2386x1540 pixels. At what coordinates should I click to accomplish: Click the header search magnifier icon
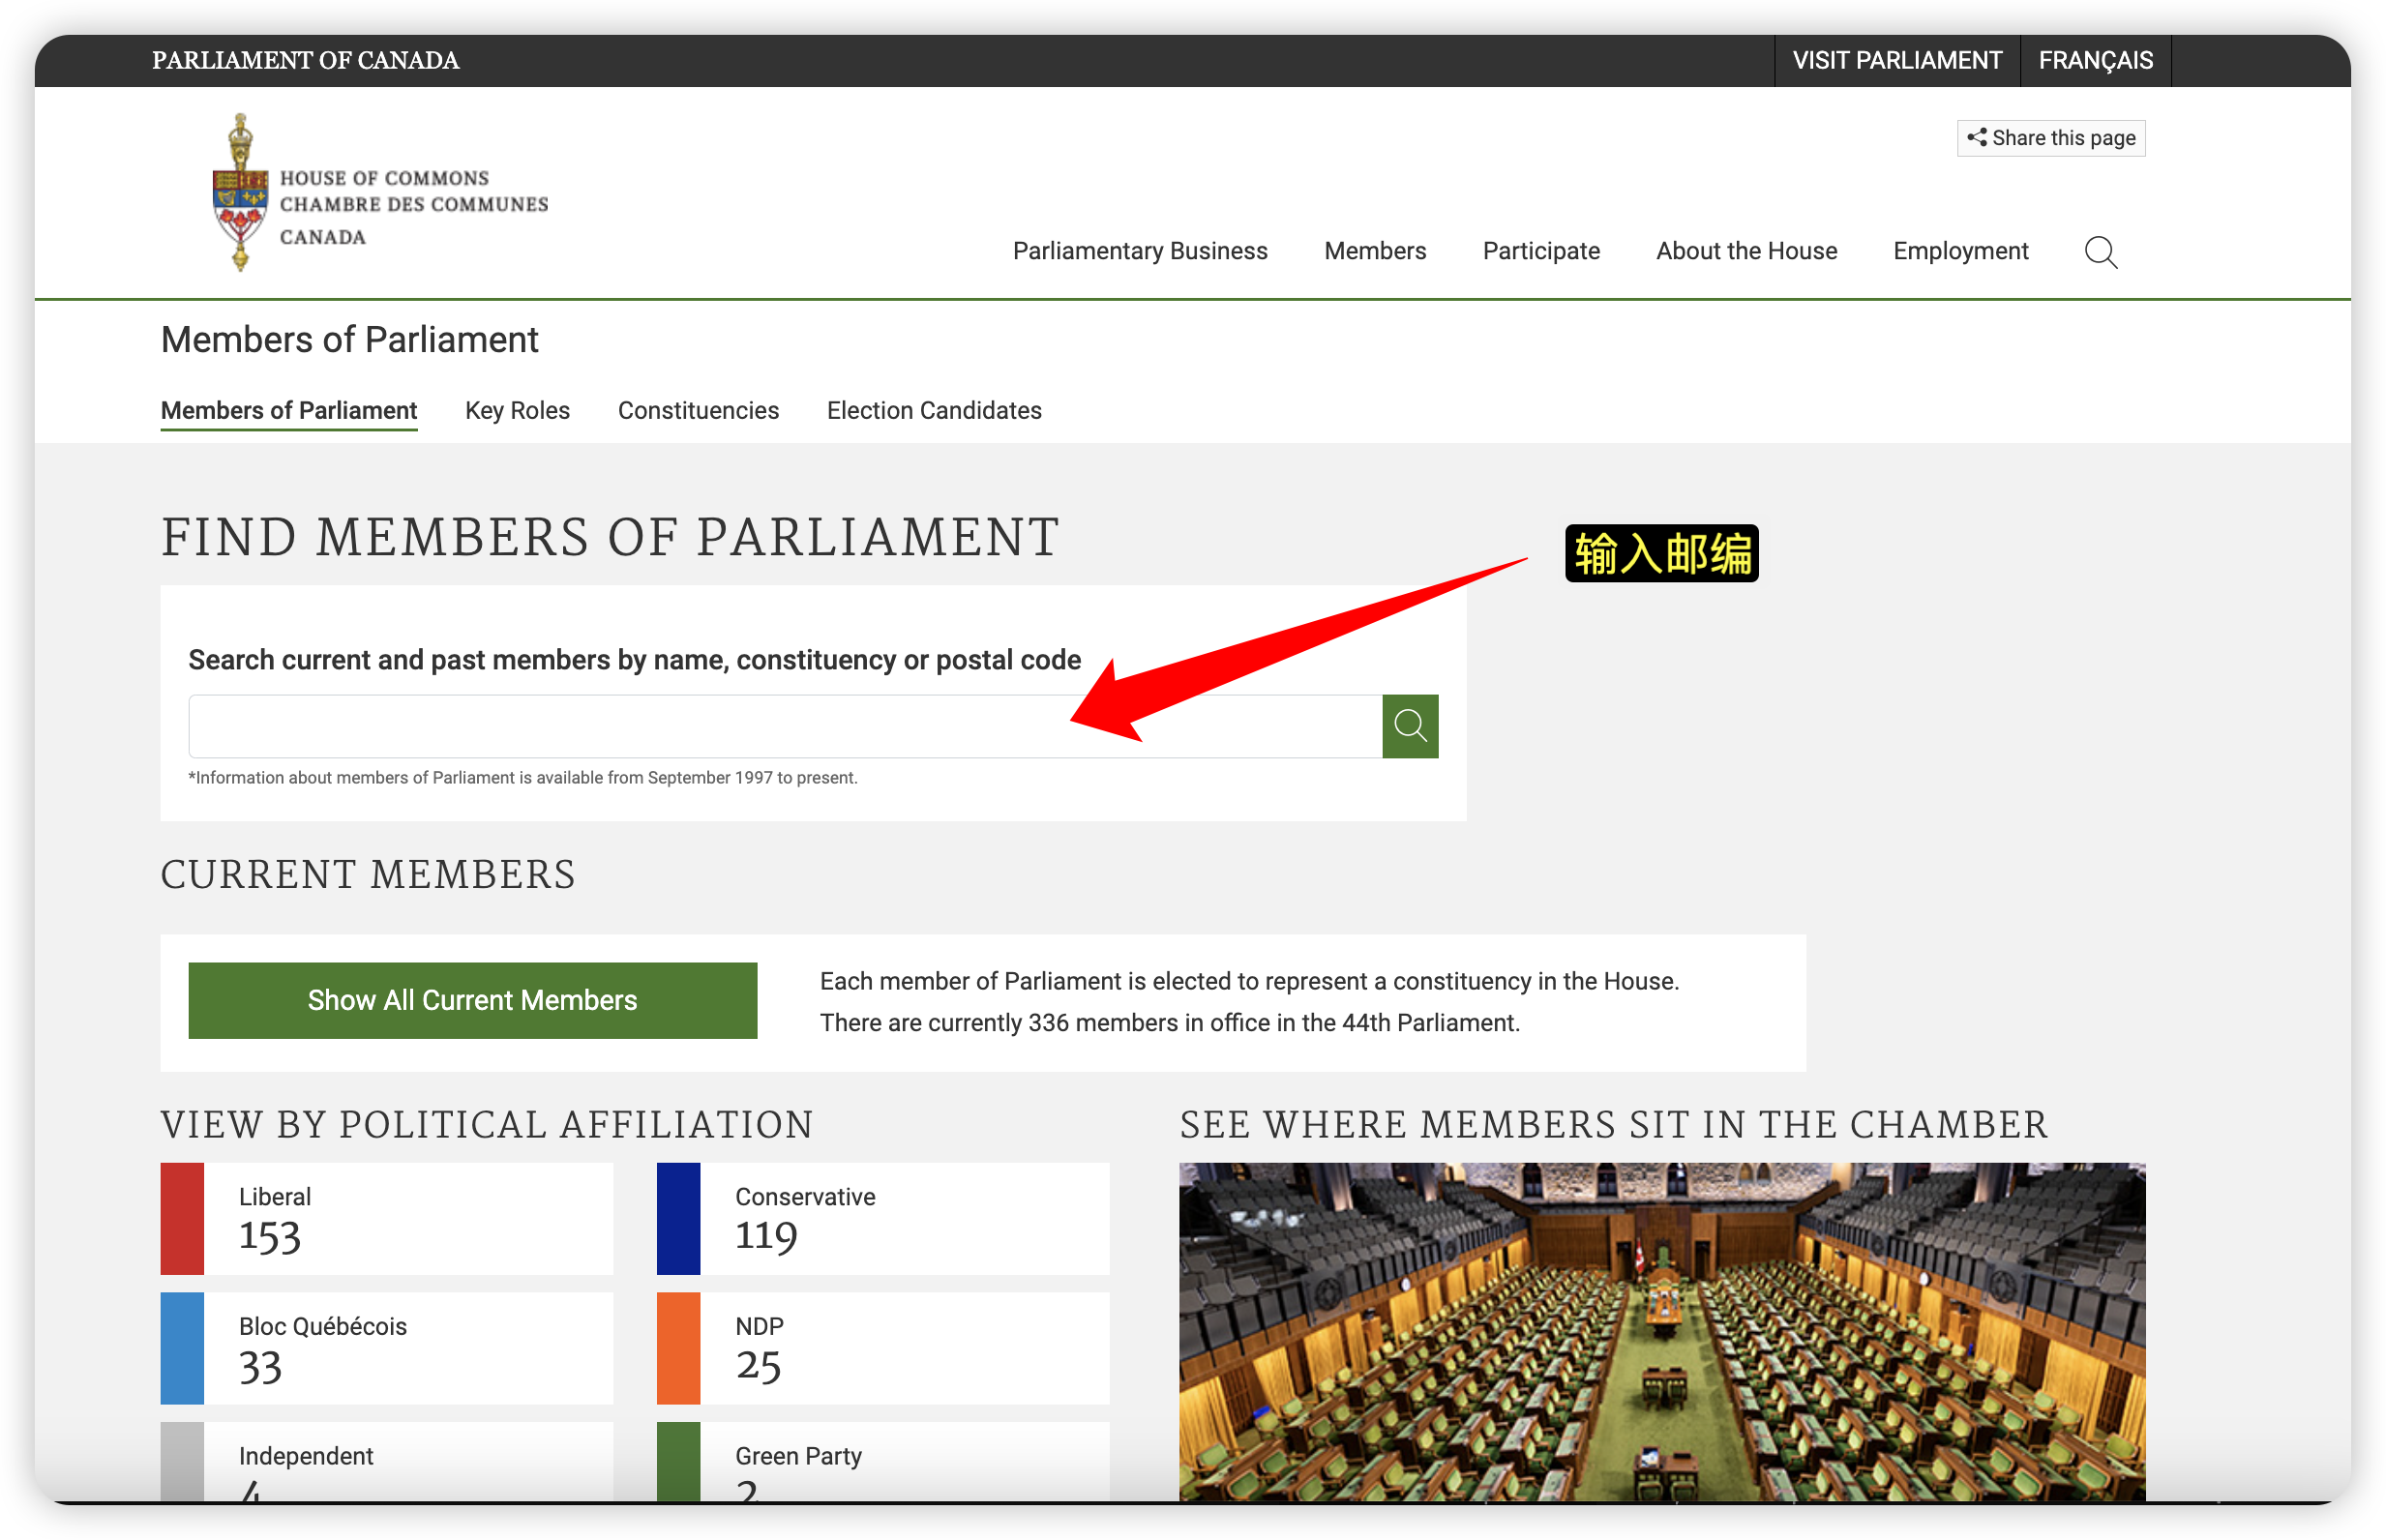coord(2100,252)
